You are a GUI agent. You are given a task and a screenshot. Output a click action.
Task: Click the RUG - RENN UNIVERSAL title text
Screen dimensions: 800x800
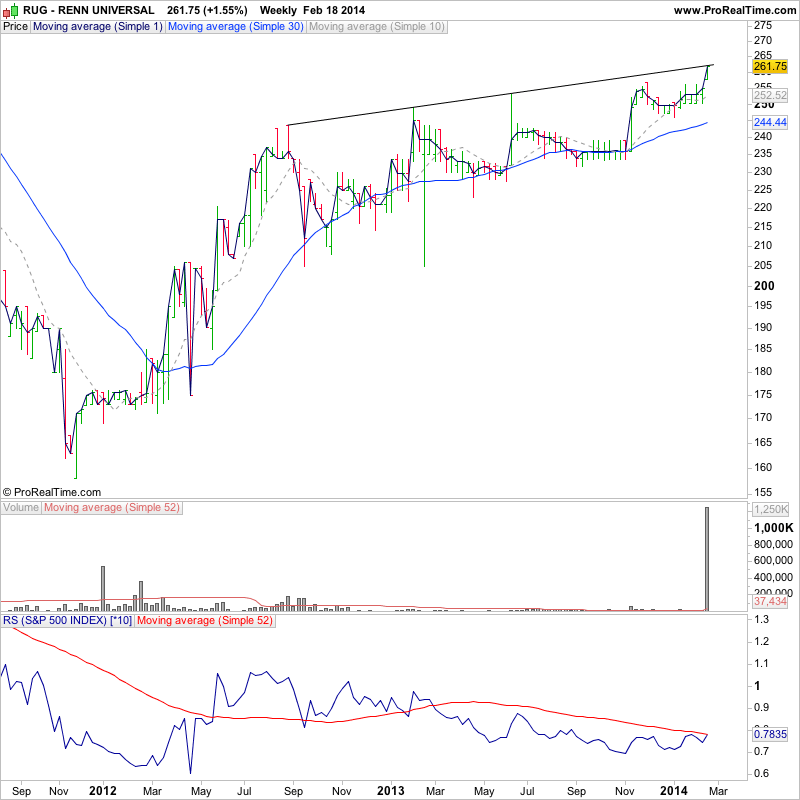[88, 10]
